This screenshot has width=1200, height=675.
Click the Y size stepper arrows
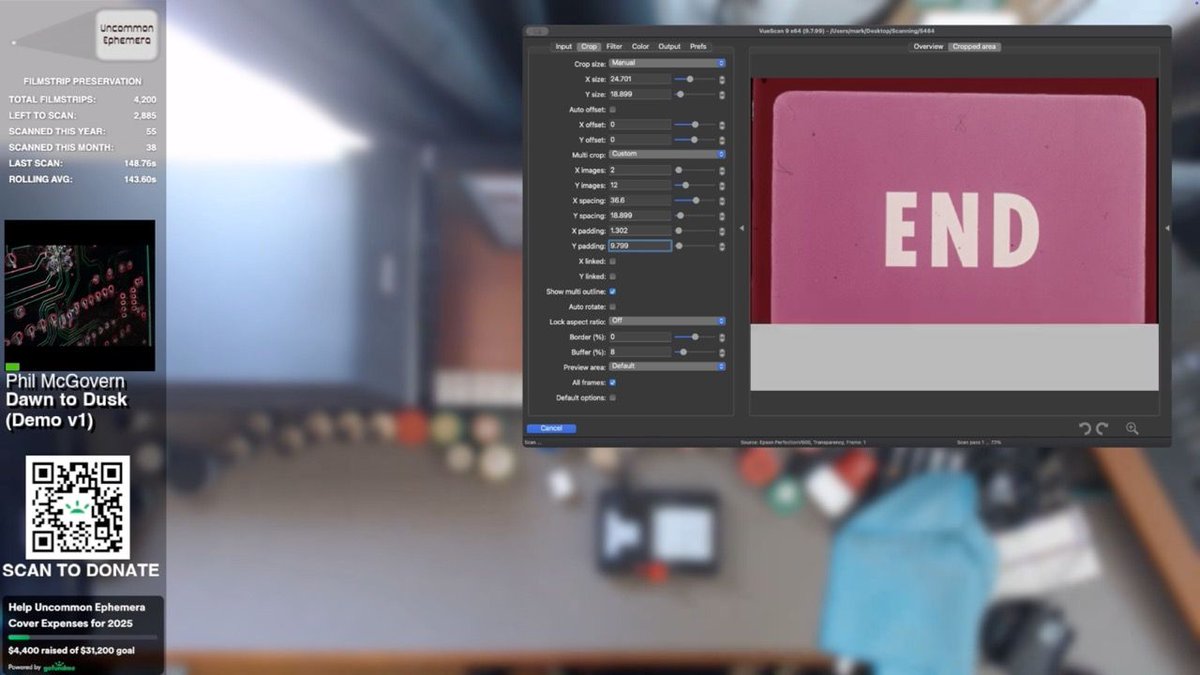(722, 94)
